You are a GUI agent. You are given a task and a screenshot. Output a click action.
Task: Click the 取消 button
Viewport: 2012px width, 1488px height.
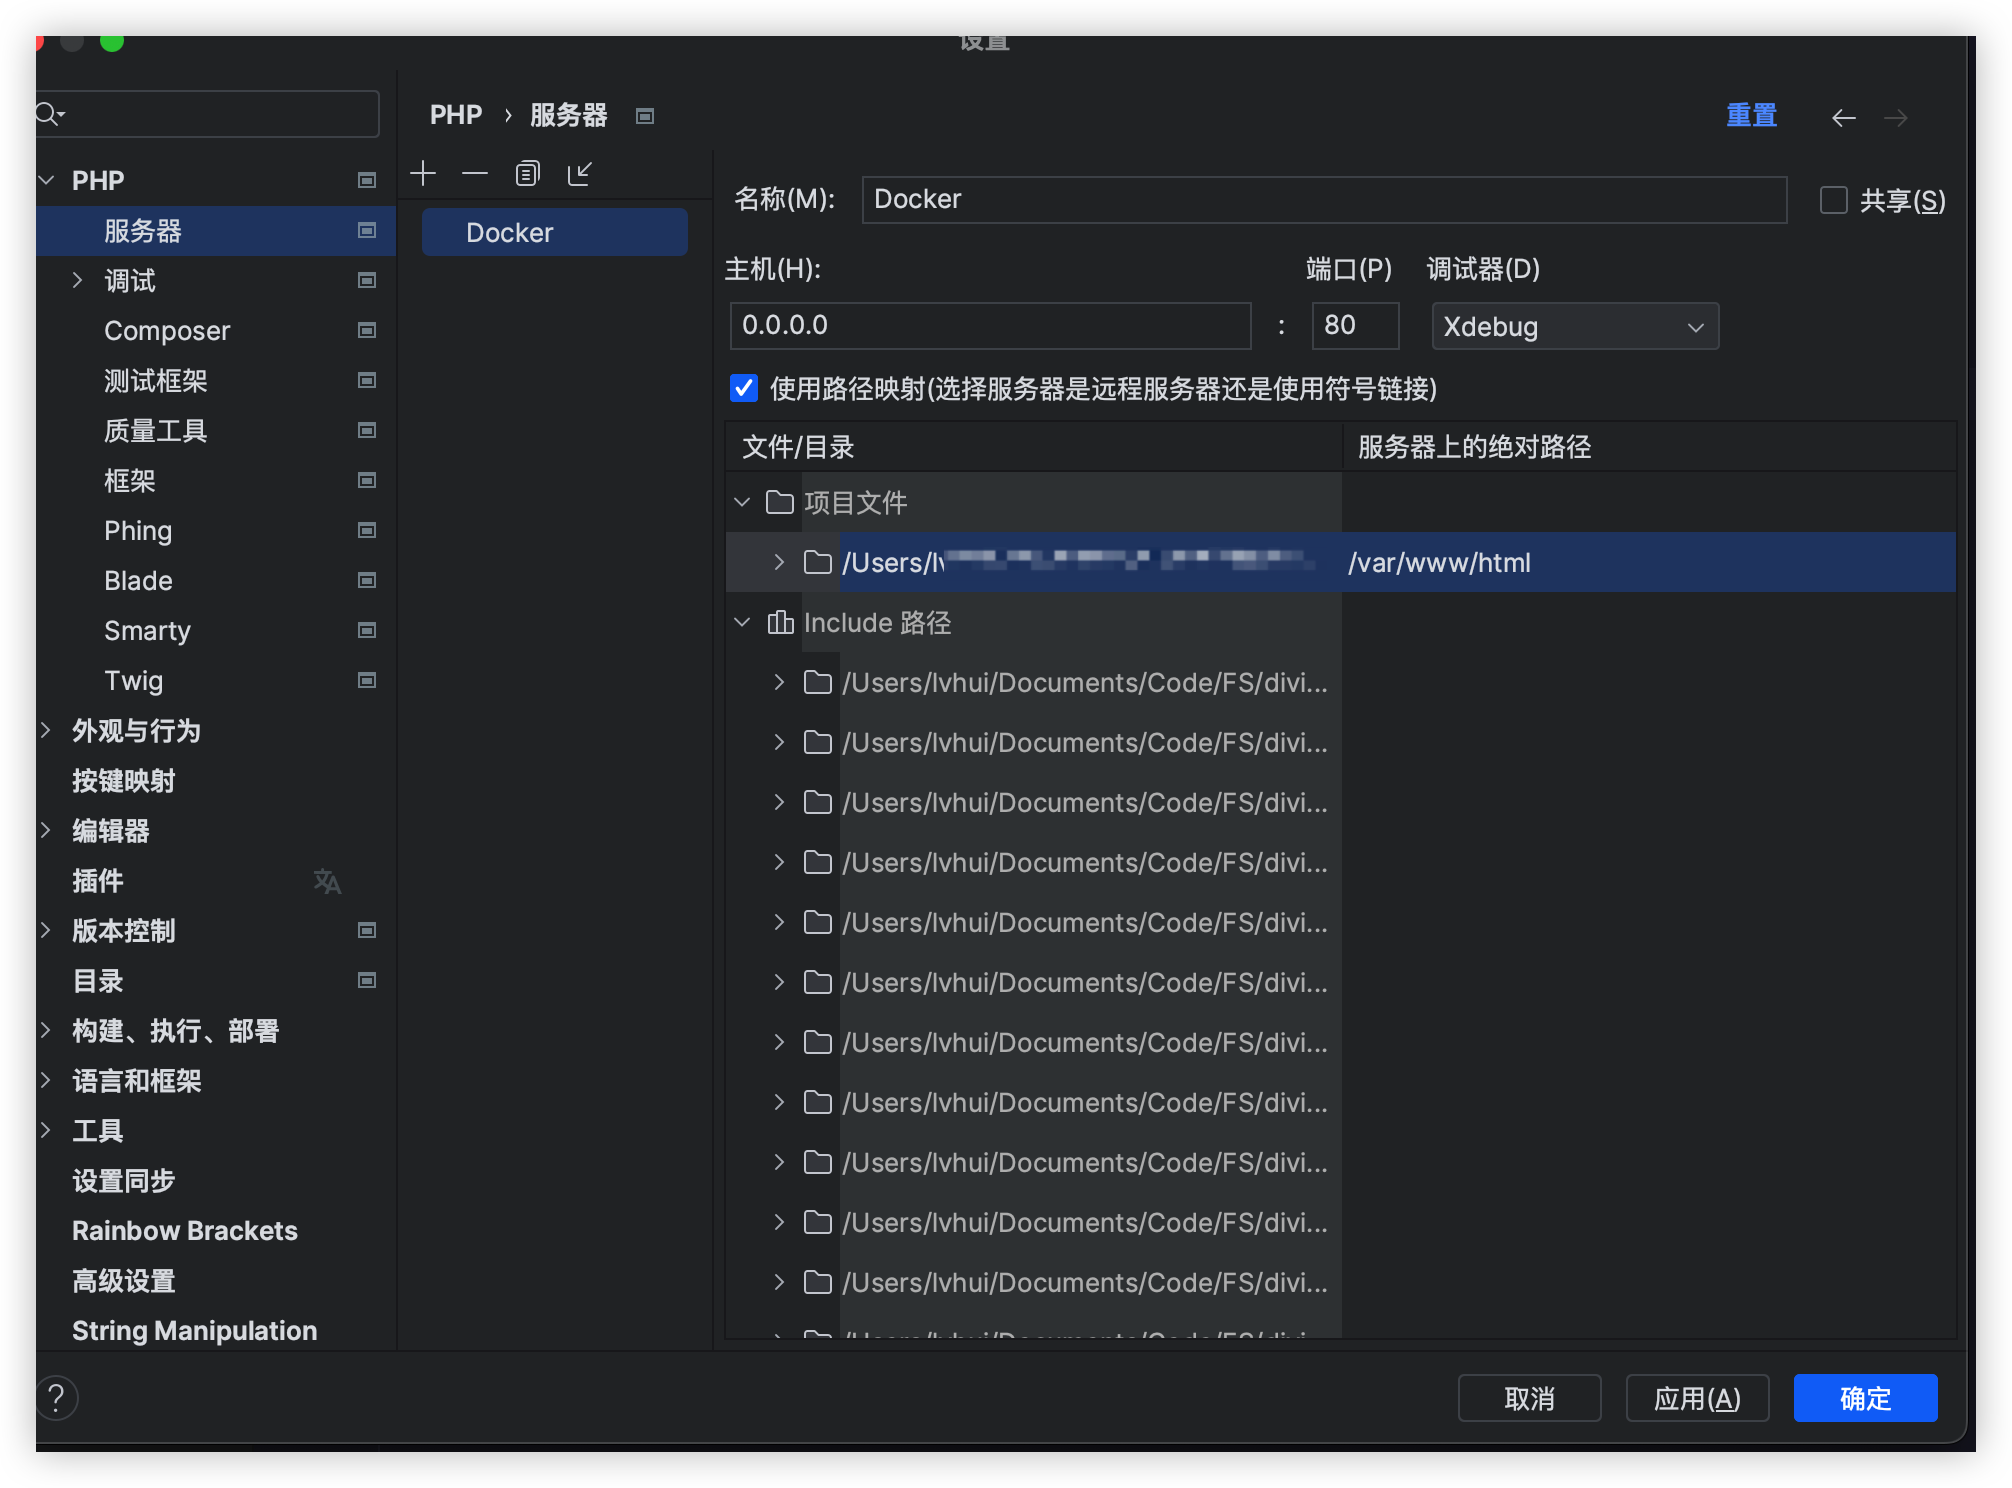(1529, 1398)
